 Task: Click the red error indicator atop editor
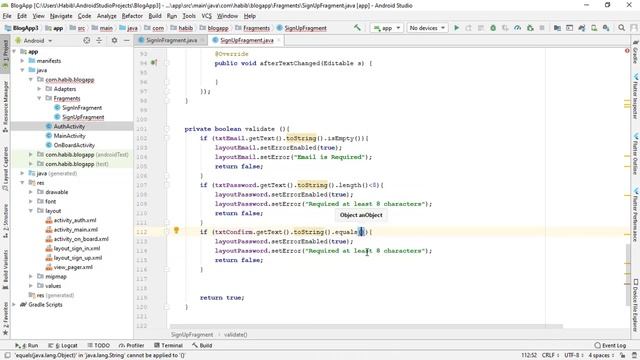coord(627,51)
